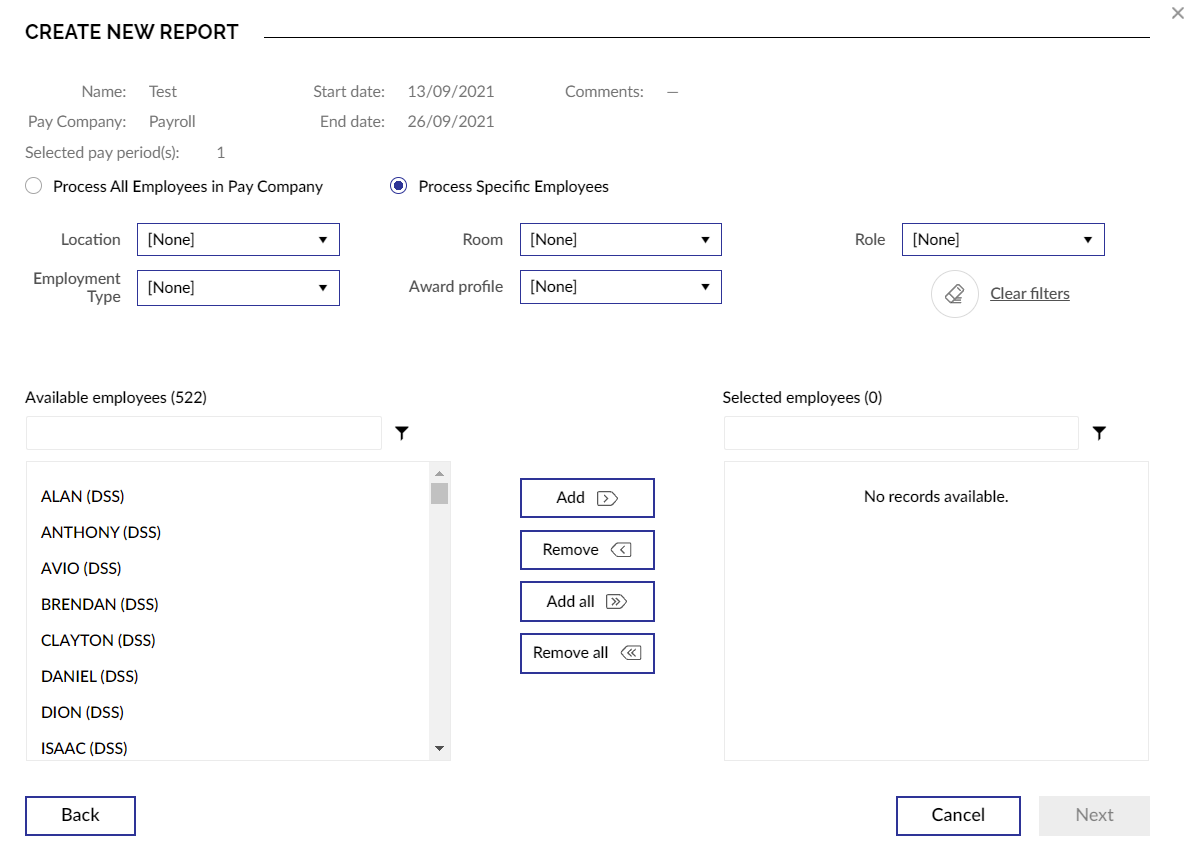Focus the available employees search field
The image size is (1195, 851).
click(203, 433)
